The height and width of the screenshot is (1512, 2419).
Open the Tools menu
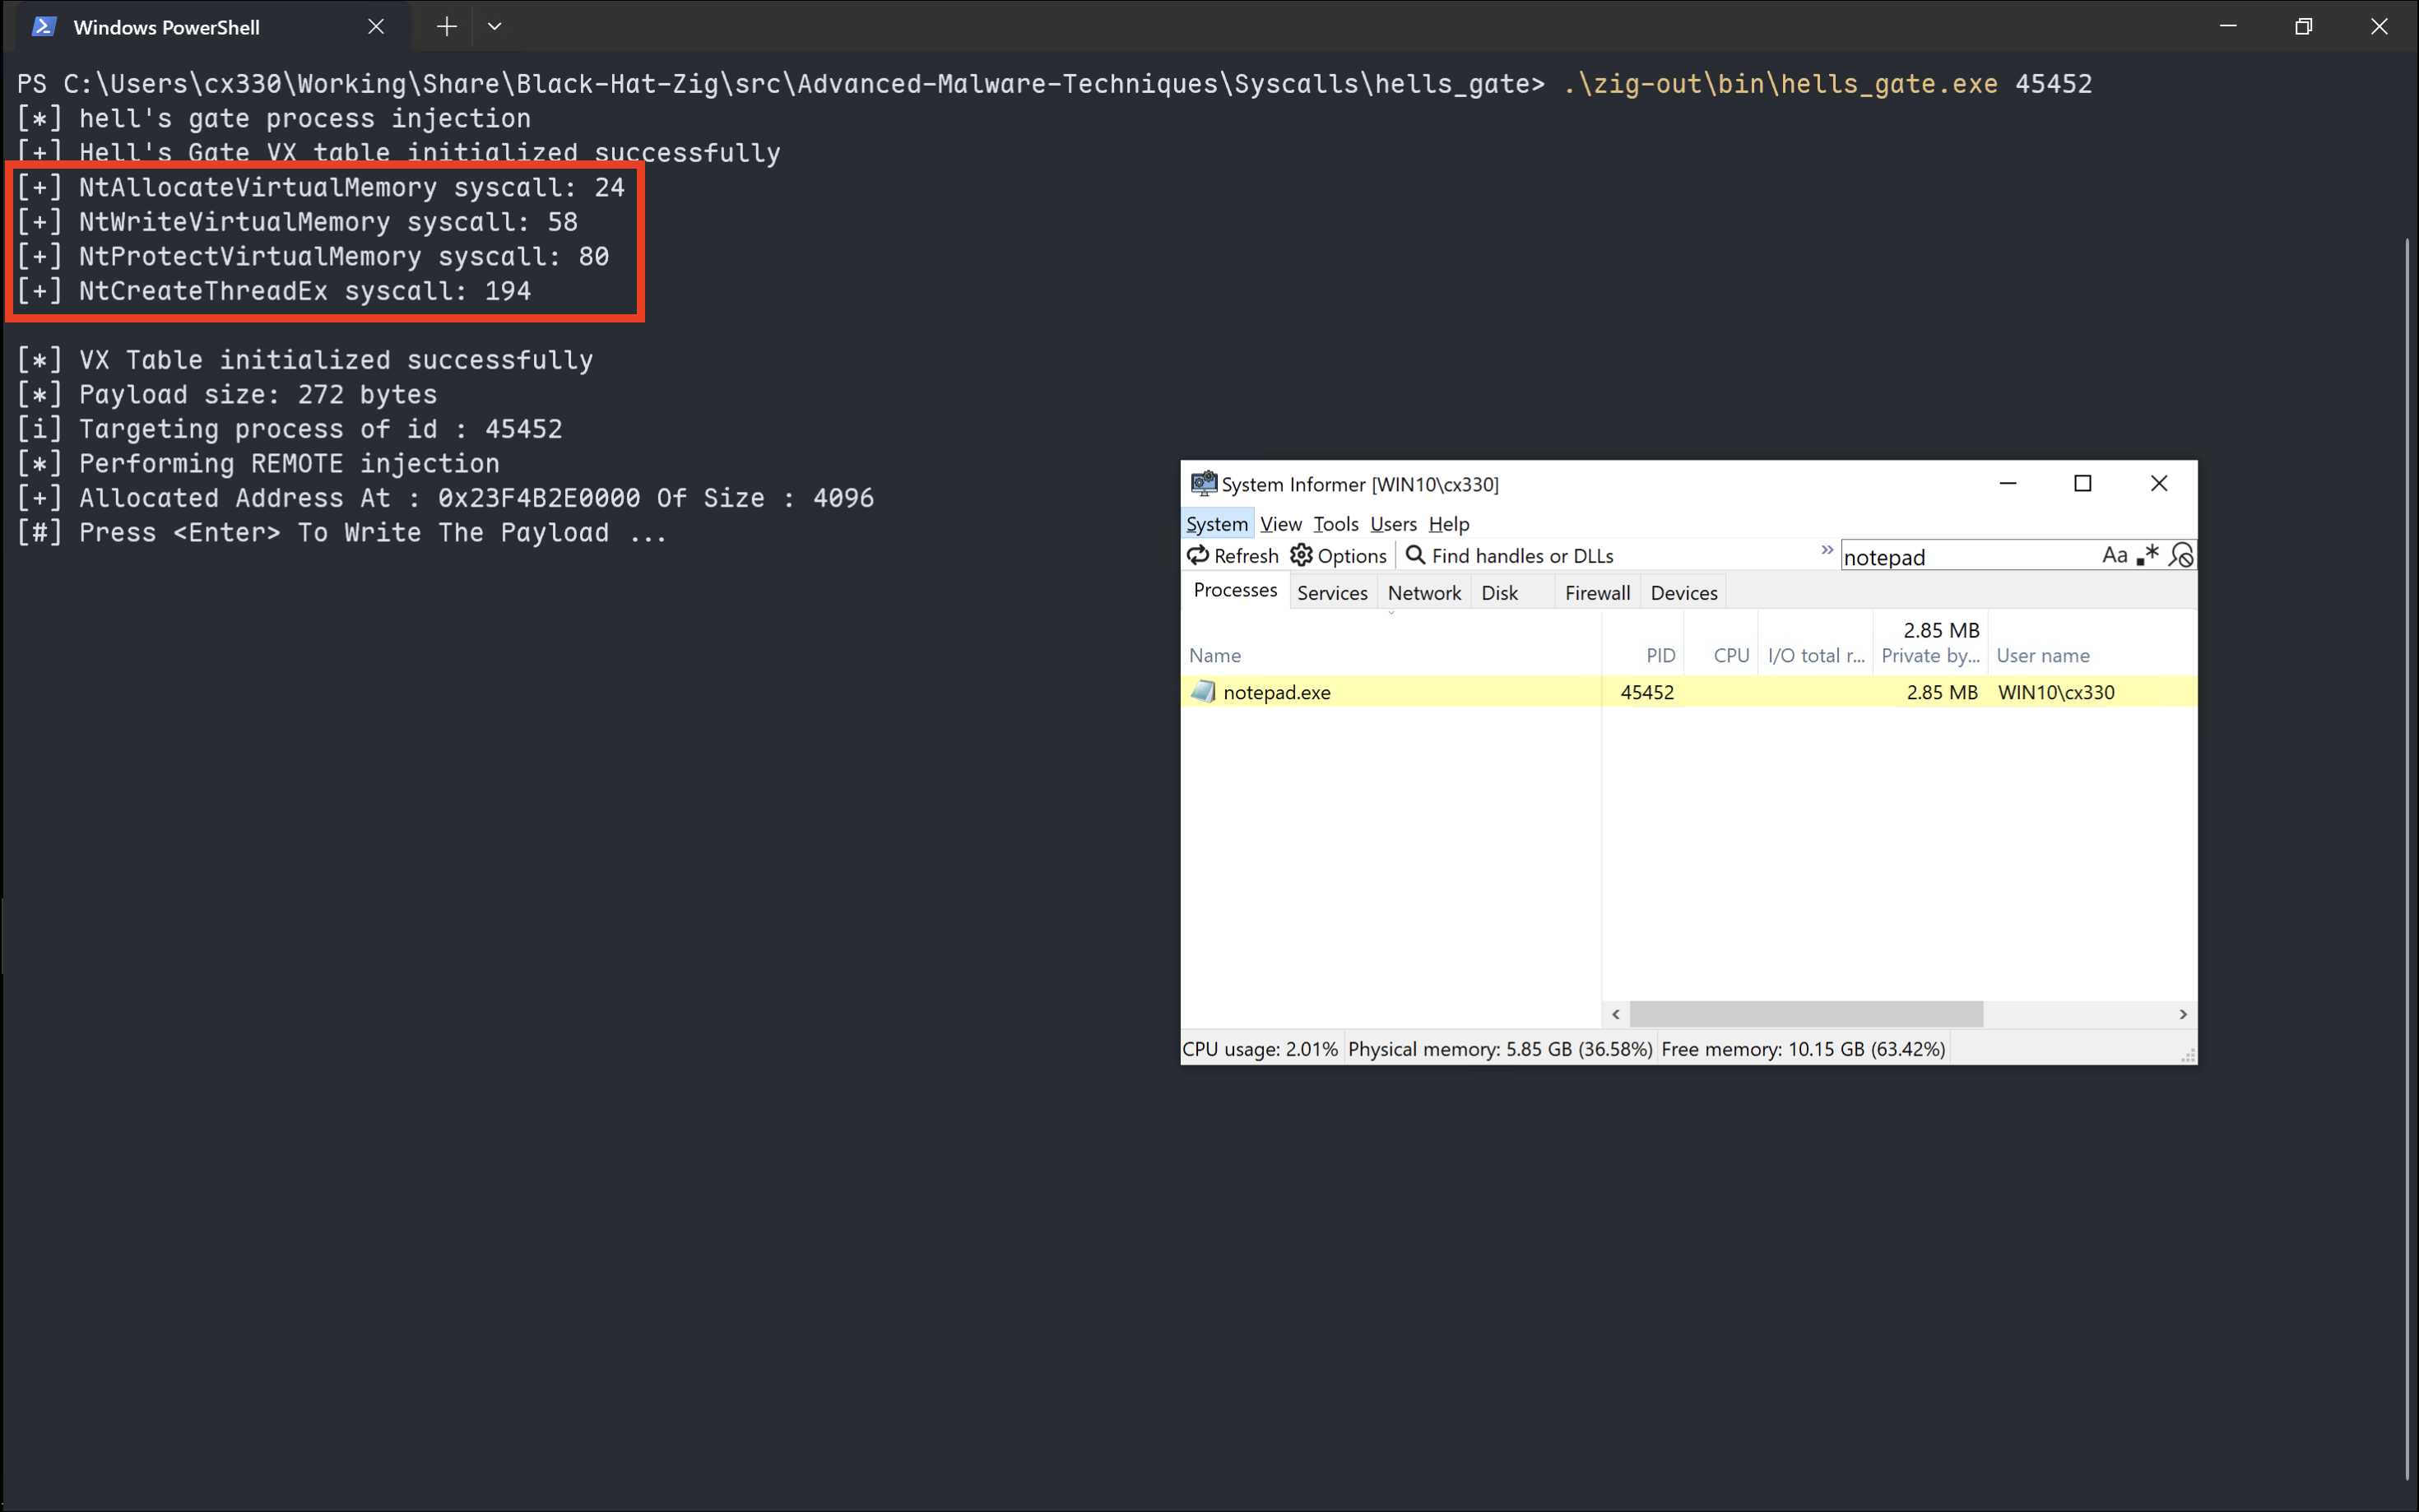coord(1335,524)
